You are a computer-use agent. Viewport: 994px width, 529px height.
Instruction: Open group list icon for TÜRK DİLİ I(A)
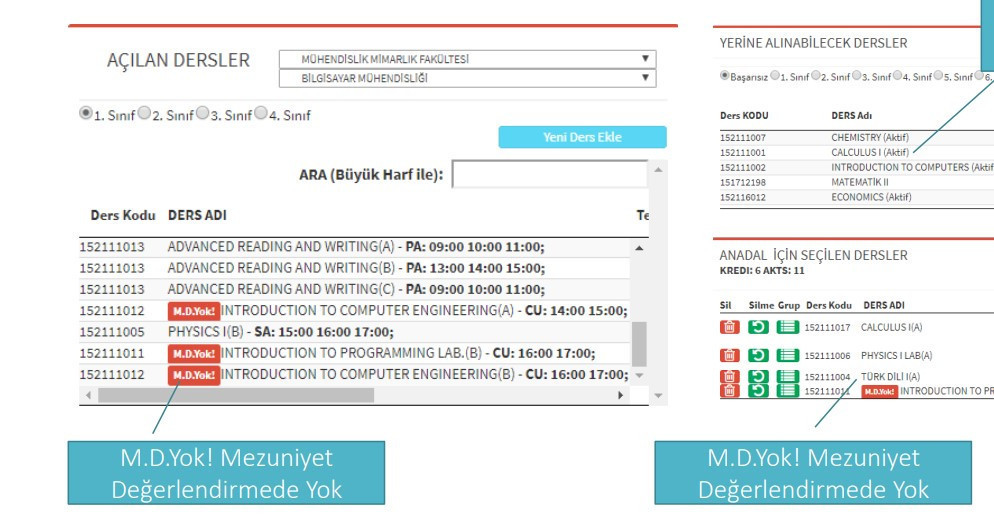[x=787, y=376]
